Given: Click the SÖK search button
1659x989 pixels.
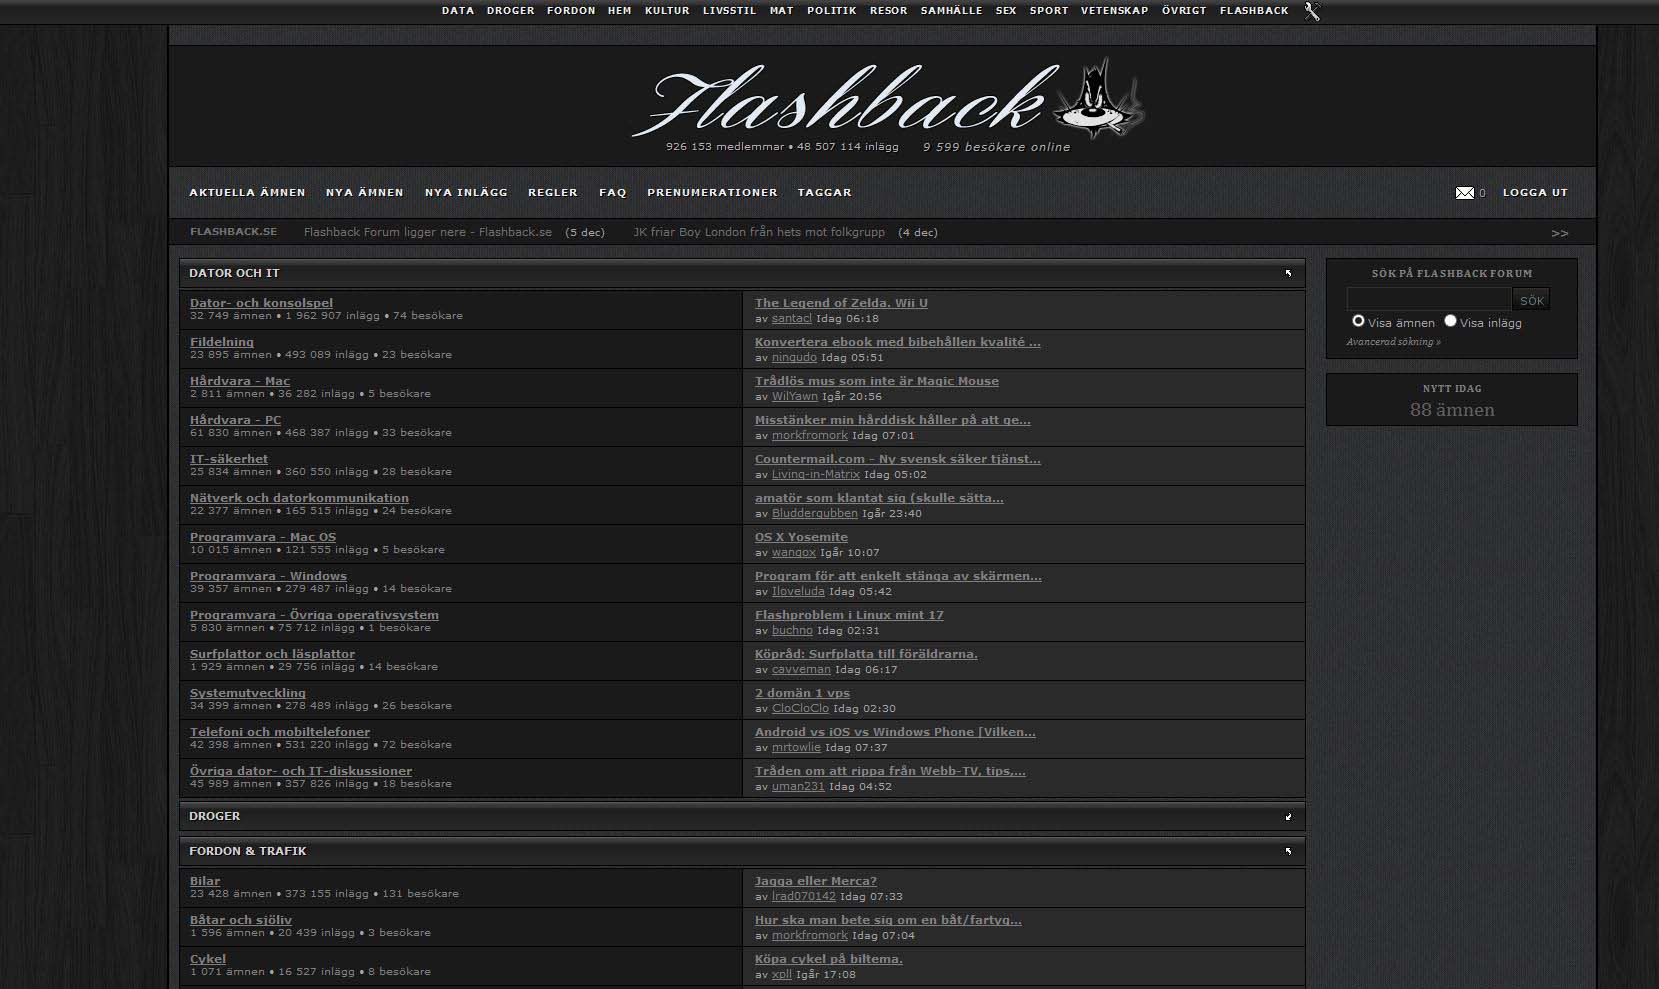Looking at the screenshot, I should pos(1532,300).
